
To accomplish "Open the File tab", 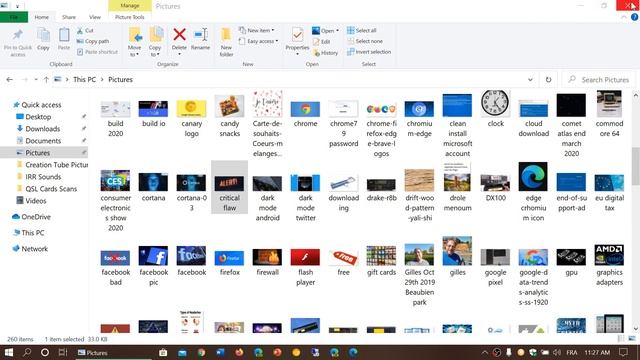I will click(x=14, y=17).
